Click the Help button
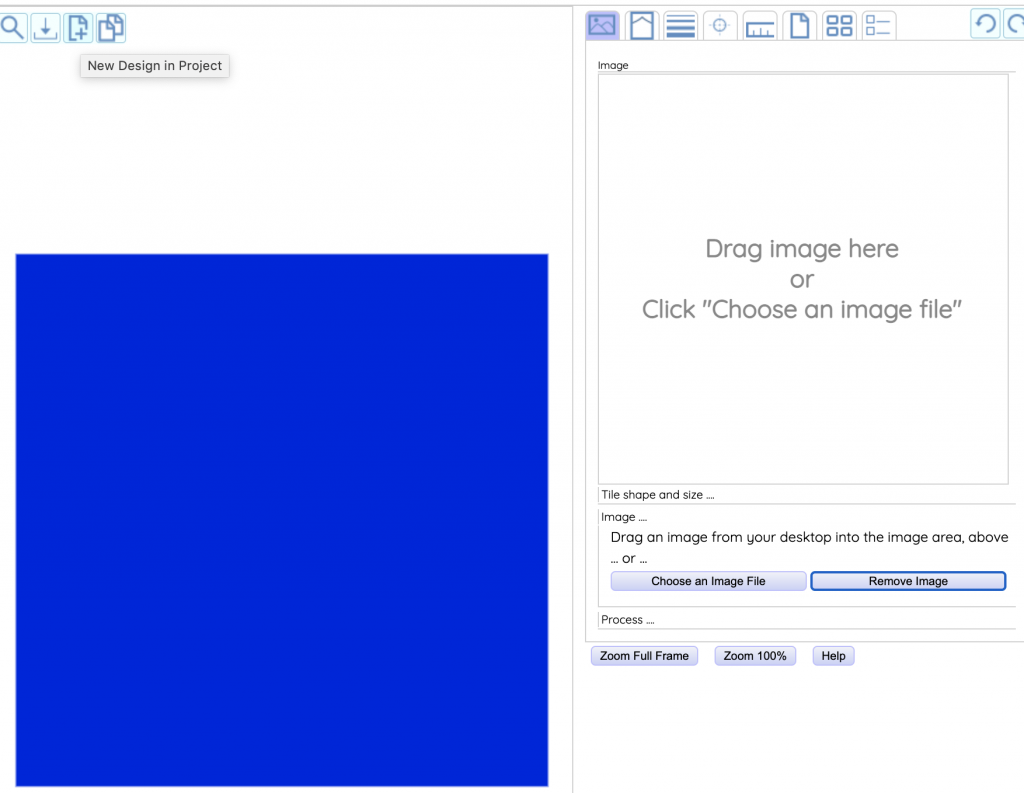1024x793 pixels. [833, 656]
